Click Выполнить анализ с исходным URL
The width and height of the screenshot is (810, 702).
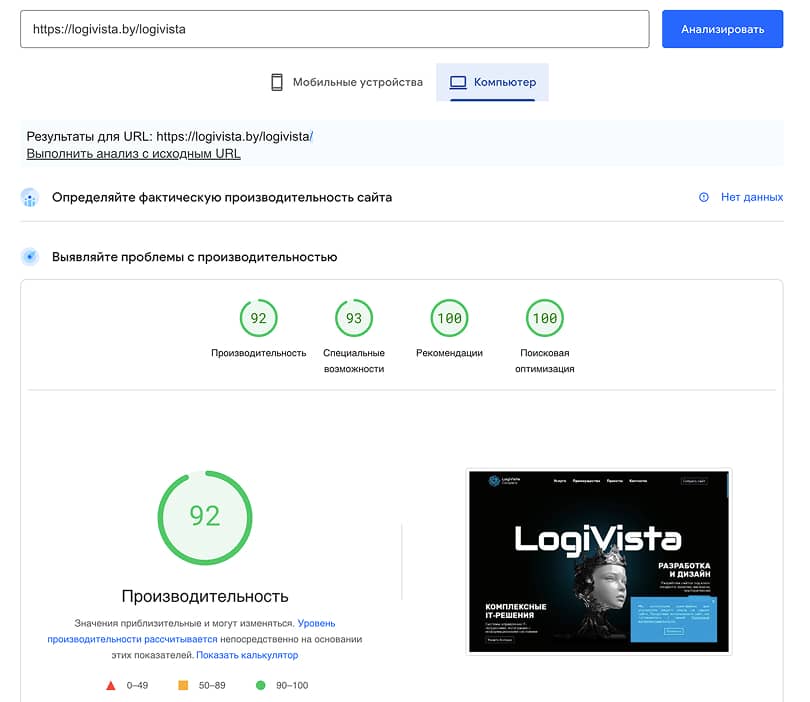[x=133, y=154]
